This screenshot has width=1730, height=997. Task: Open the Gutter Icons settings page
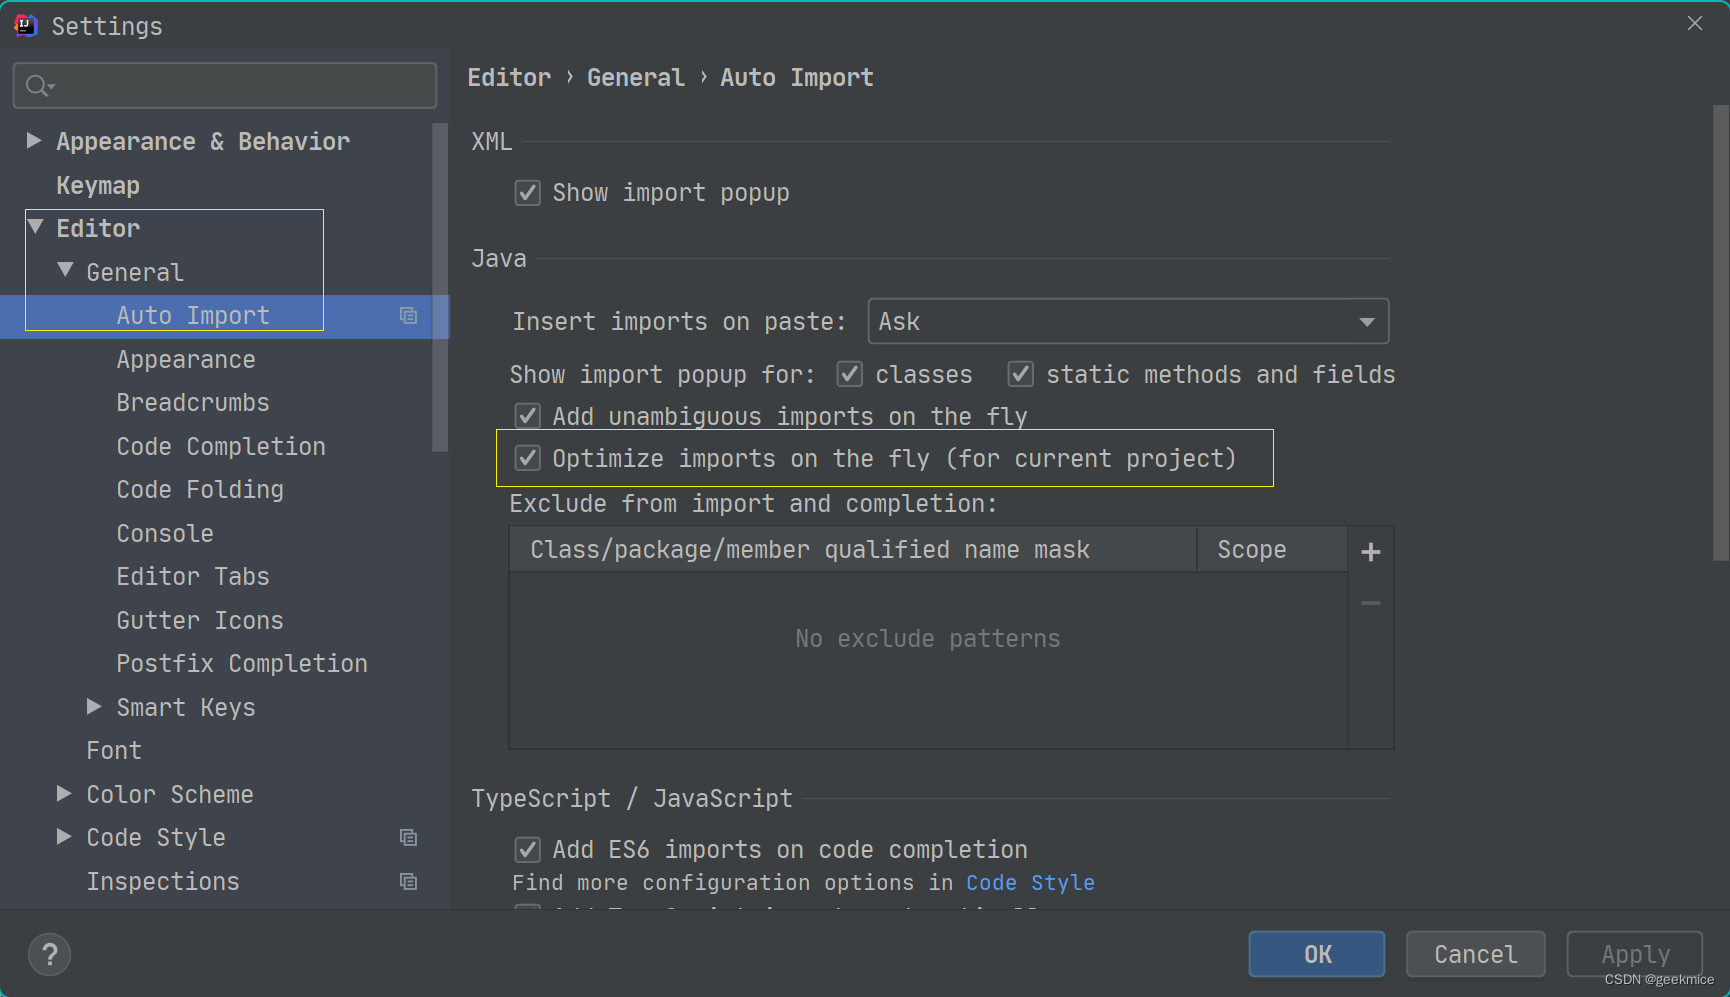tap(200, 621)
